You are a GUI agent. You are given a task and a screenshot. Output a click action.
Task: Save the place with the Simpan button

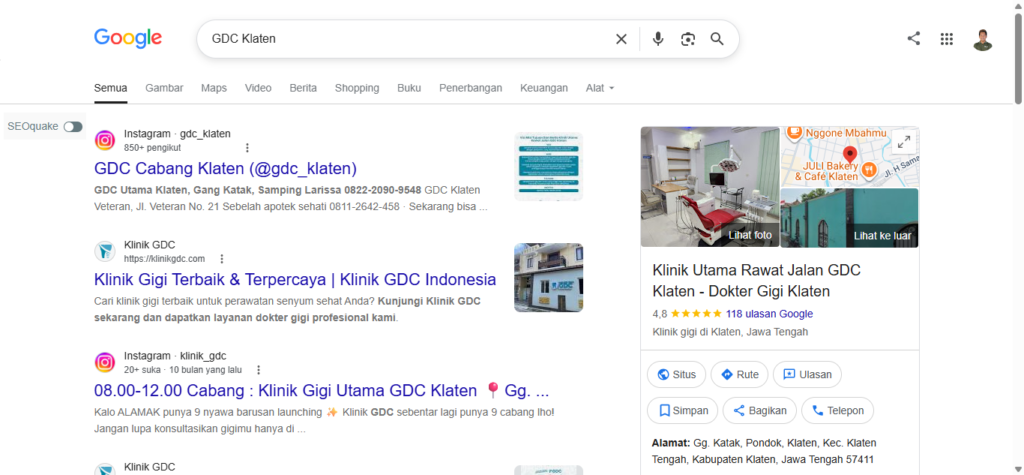click(x=682, y=410)
